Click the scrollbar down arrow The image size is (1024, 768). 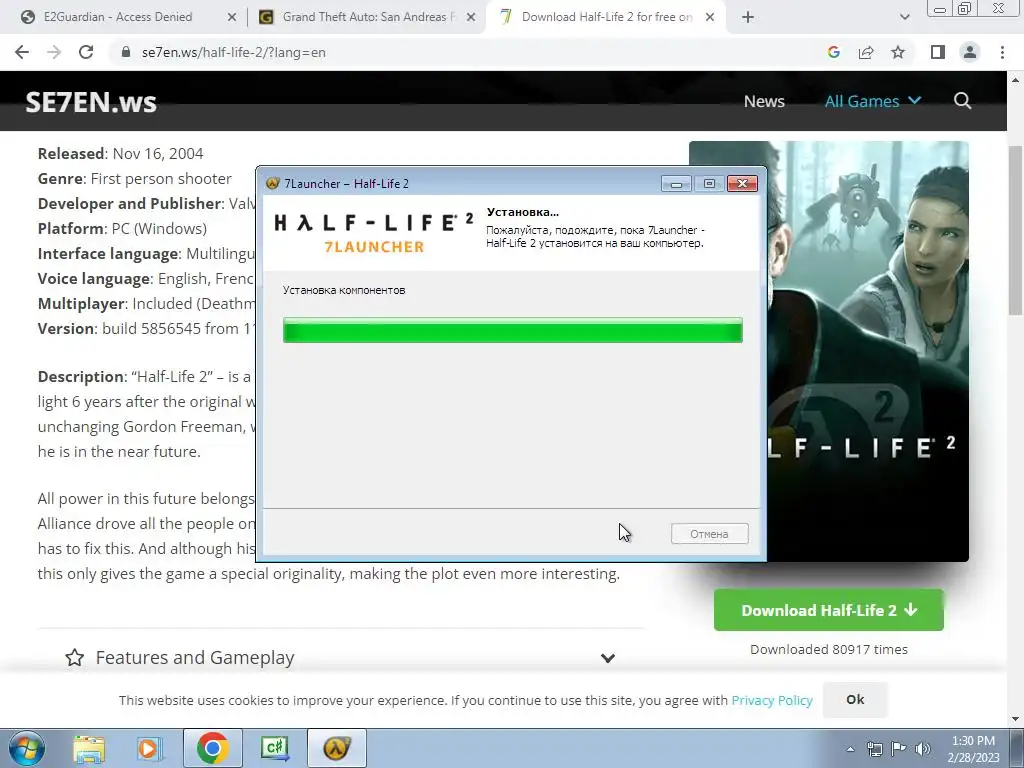click(x=1015, y=720)
